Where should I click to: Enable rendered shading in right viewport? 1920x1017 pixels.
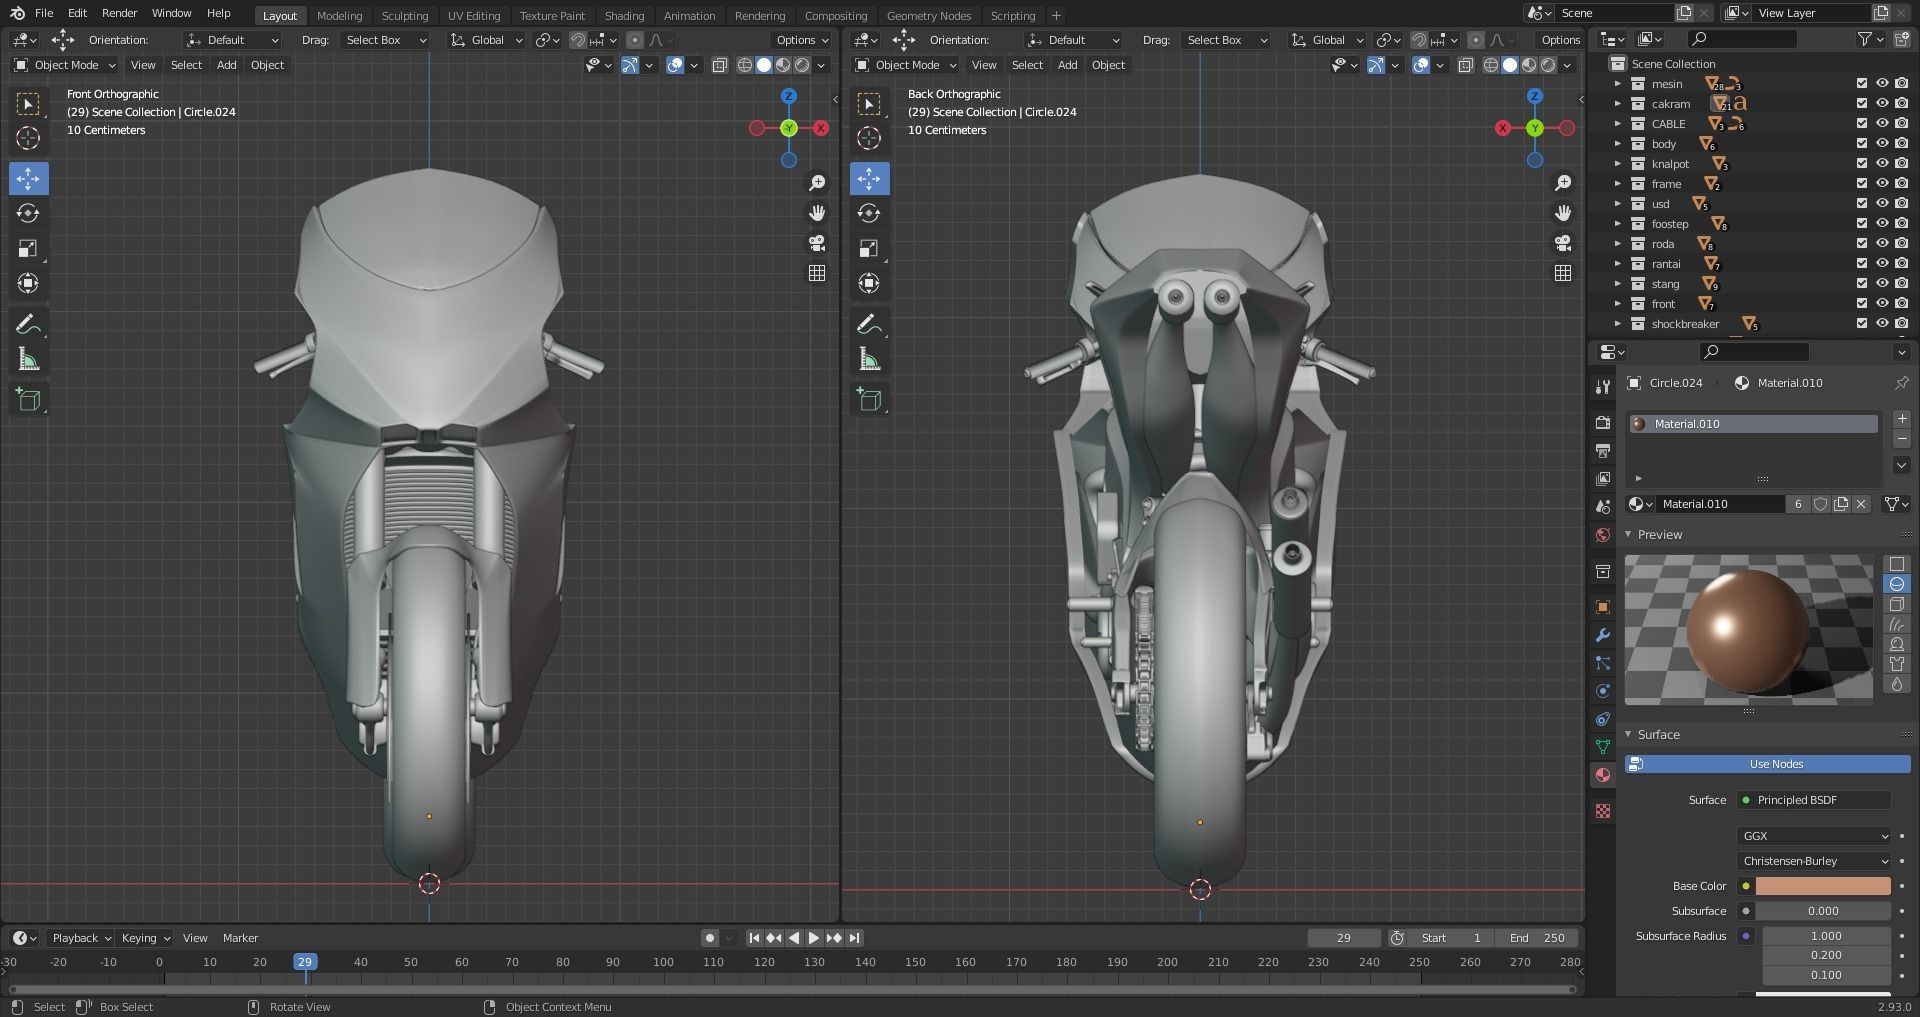click(x=1548, y=65)
